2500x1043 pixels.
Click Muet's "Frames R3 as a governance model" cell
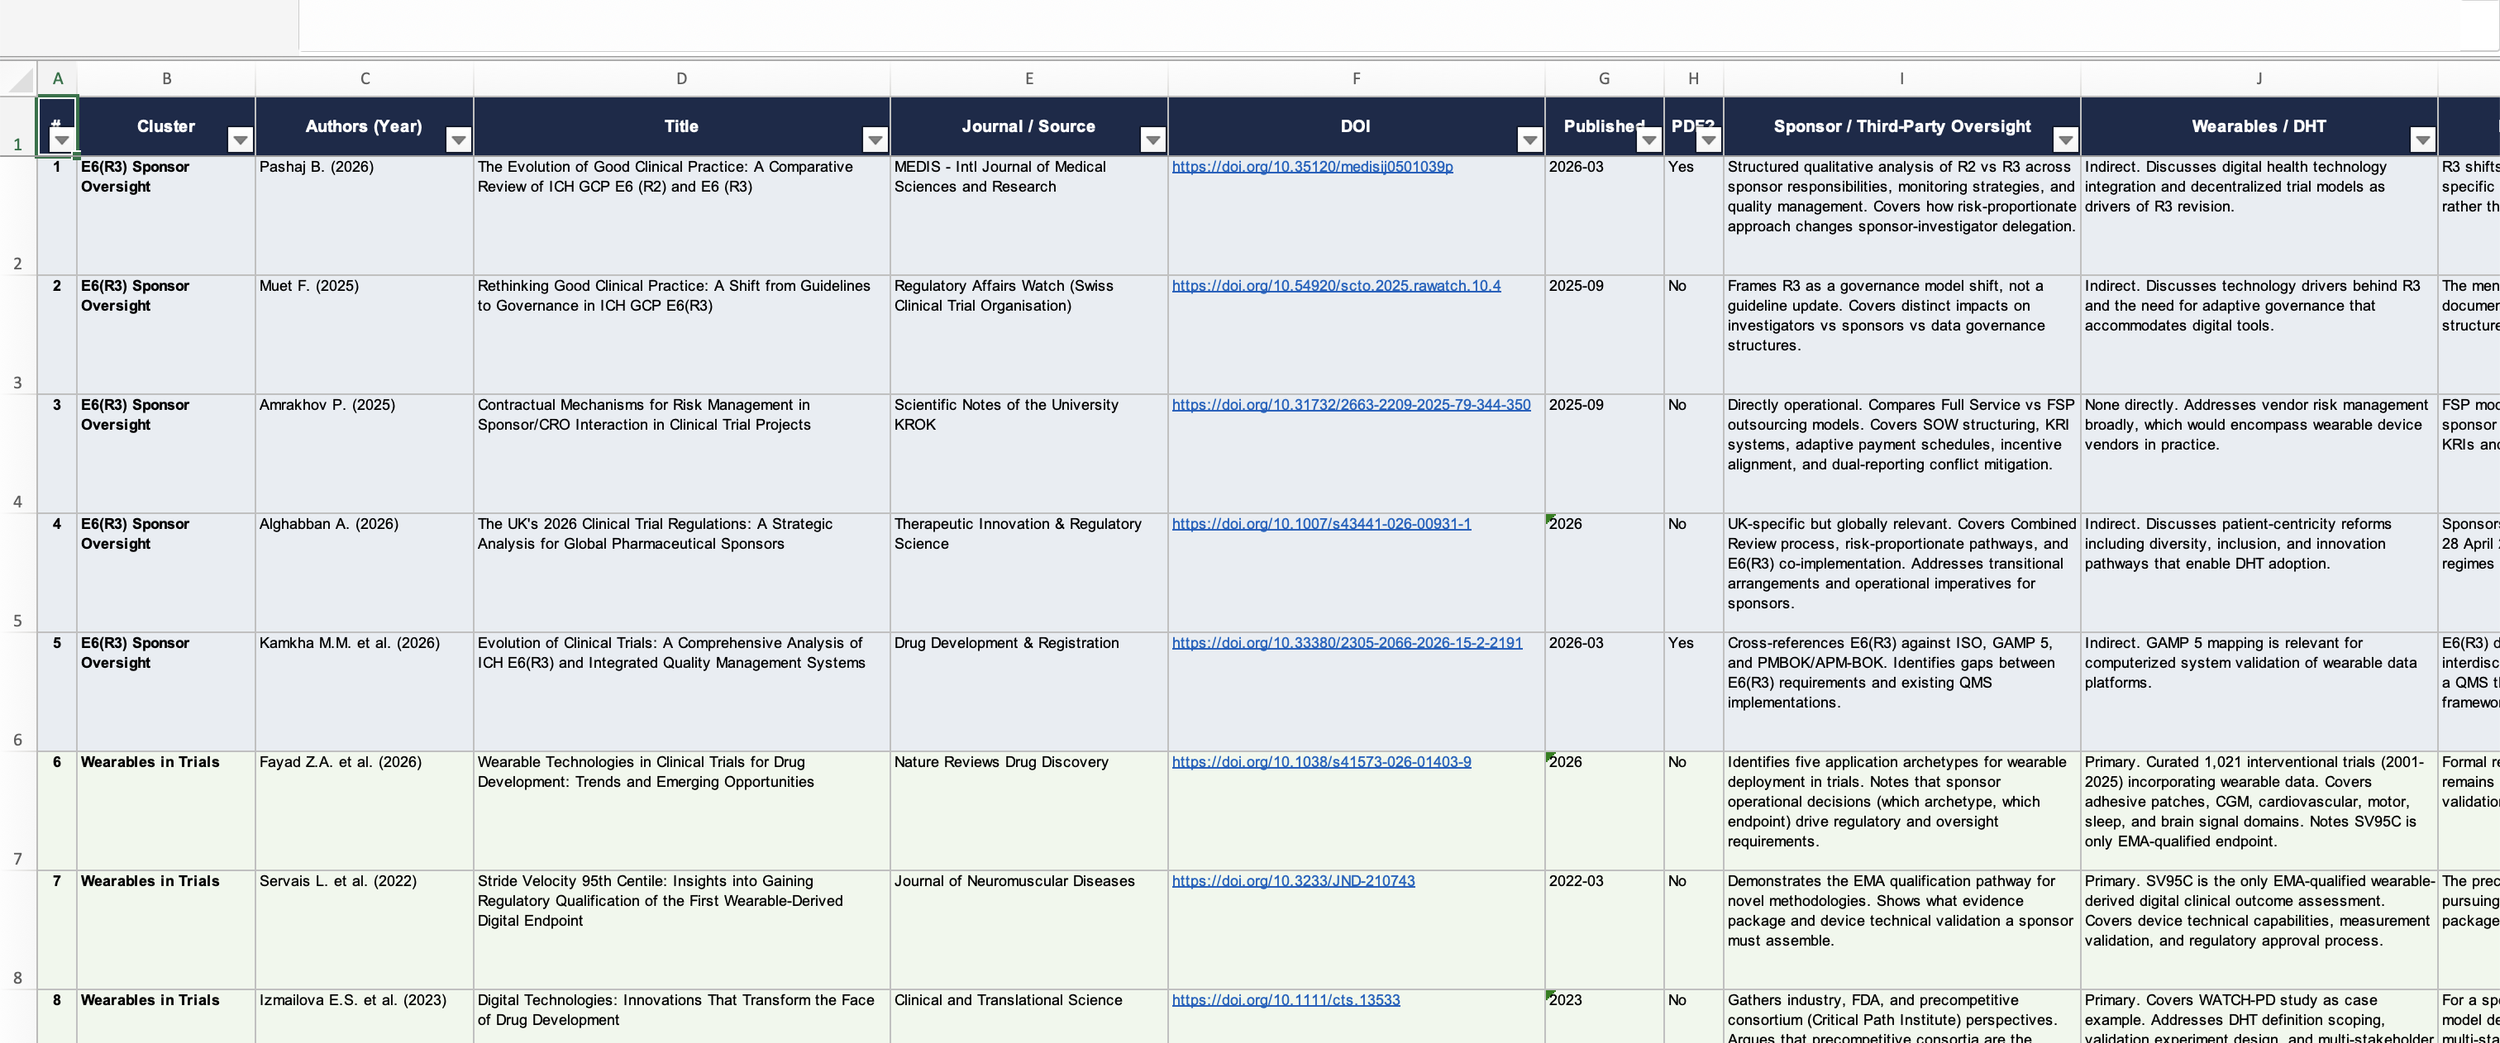pos(1902,334)
